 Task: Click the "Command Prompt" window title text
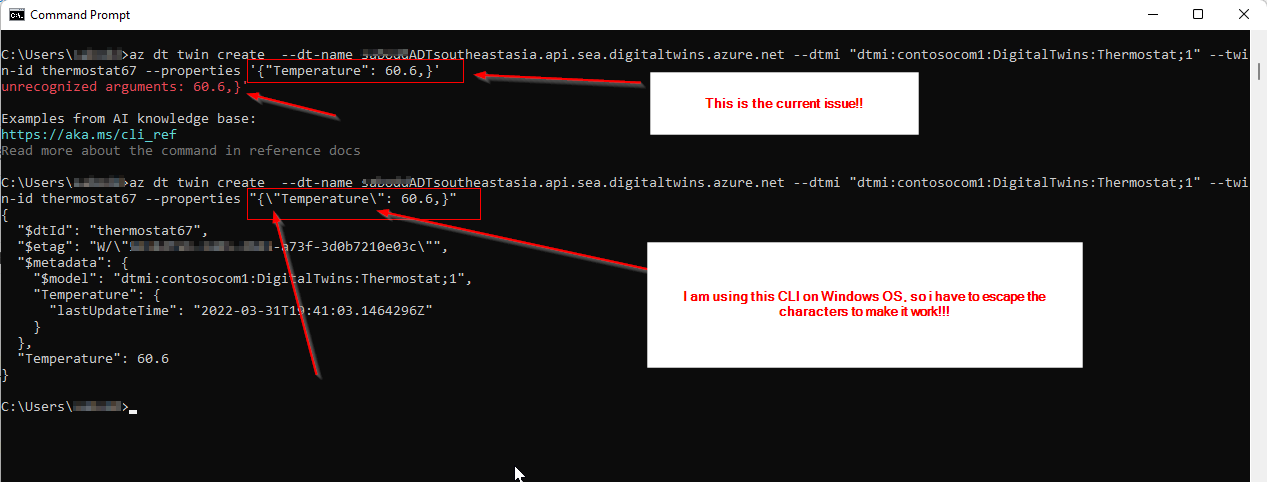80,15
